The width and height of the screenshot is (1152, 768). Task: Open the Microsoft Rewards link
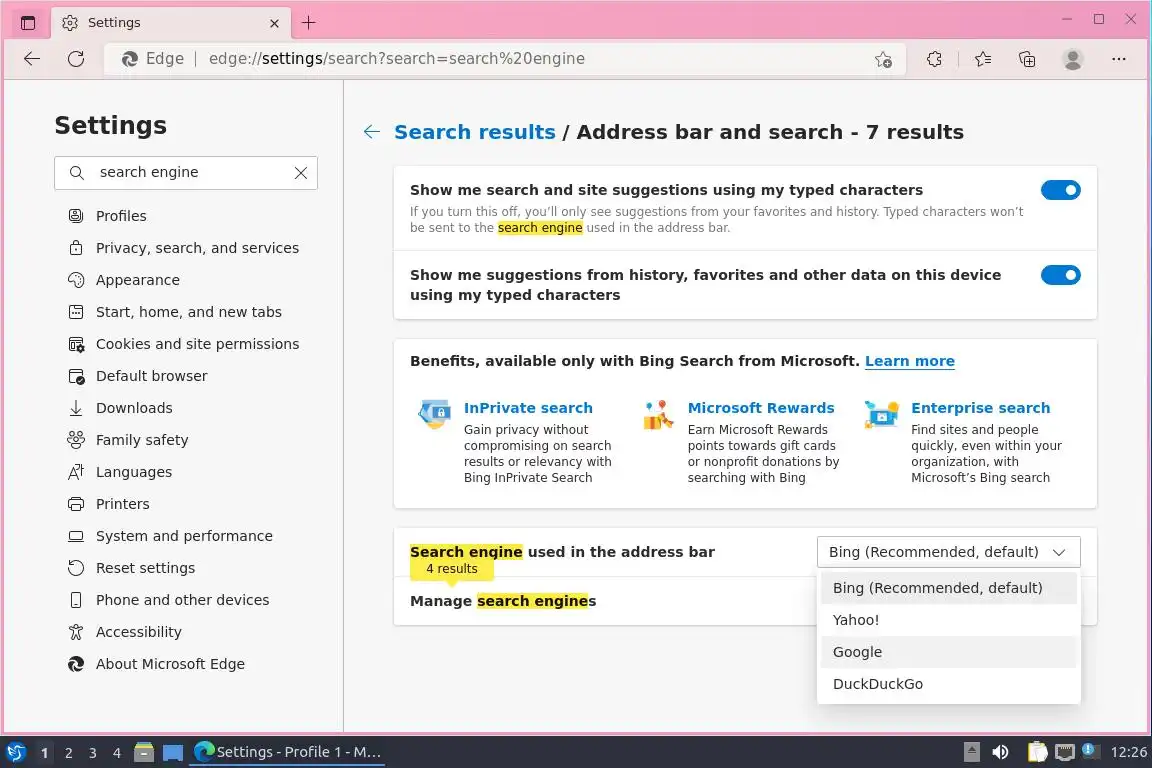click(760, 408)
